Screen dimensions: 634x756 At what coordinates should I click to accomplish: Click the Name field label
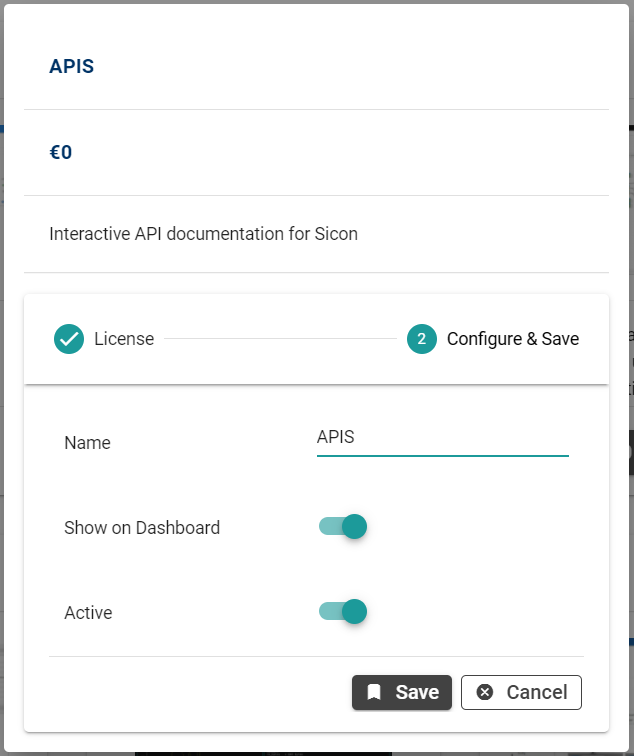[x=87, y=443]
